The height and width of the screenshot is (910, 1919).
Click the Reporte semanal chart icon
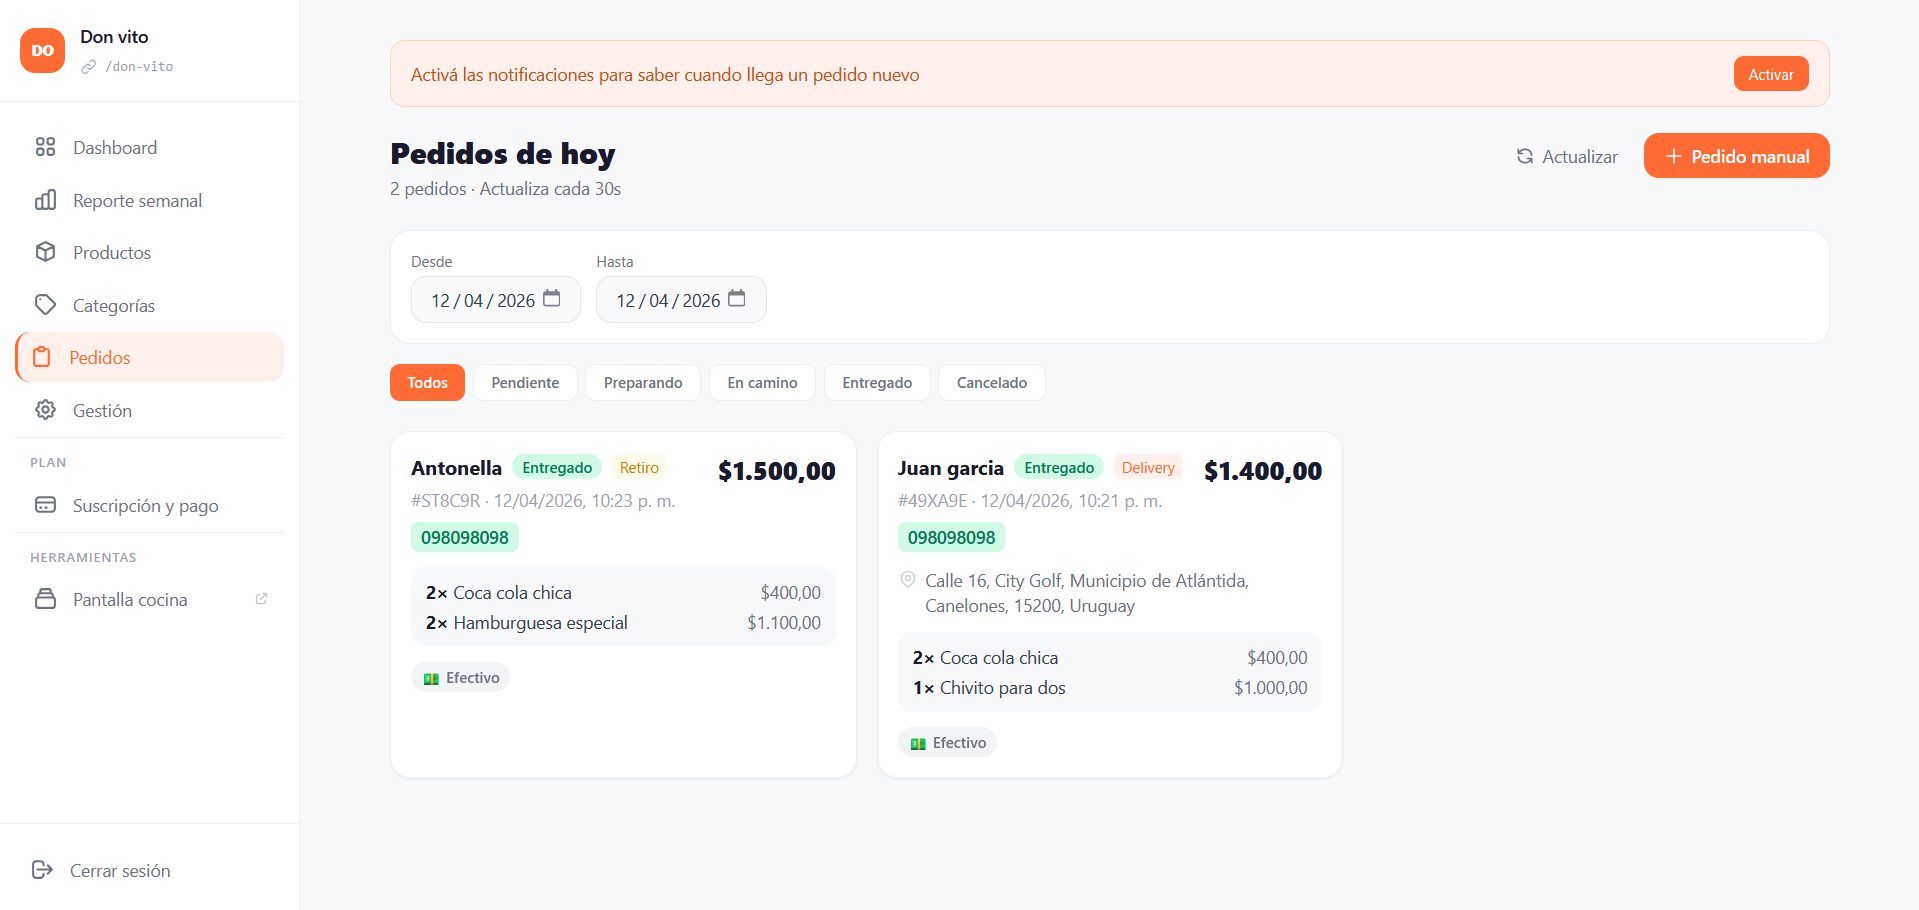tap(45, 200)
